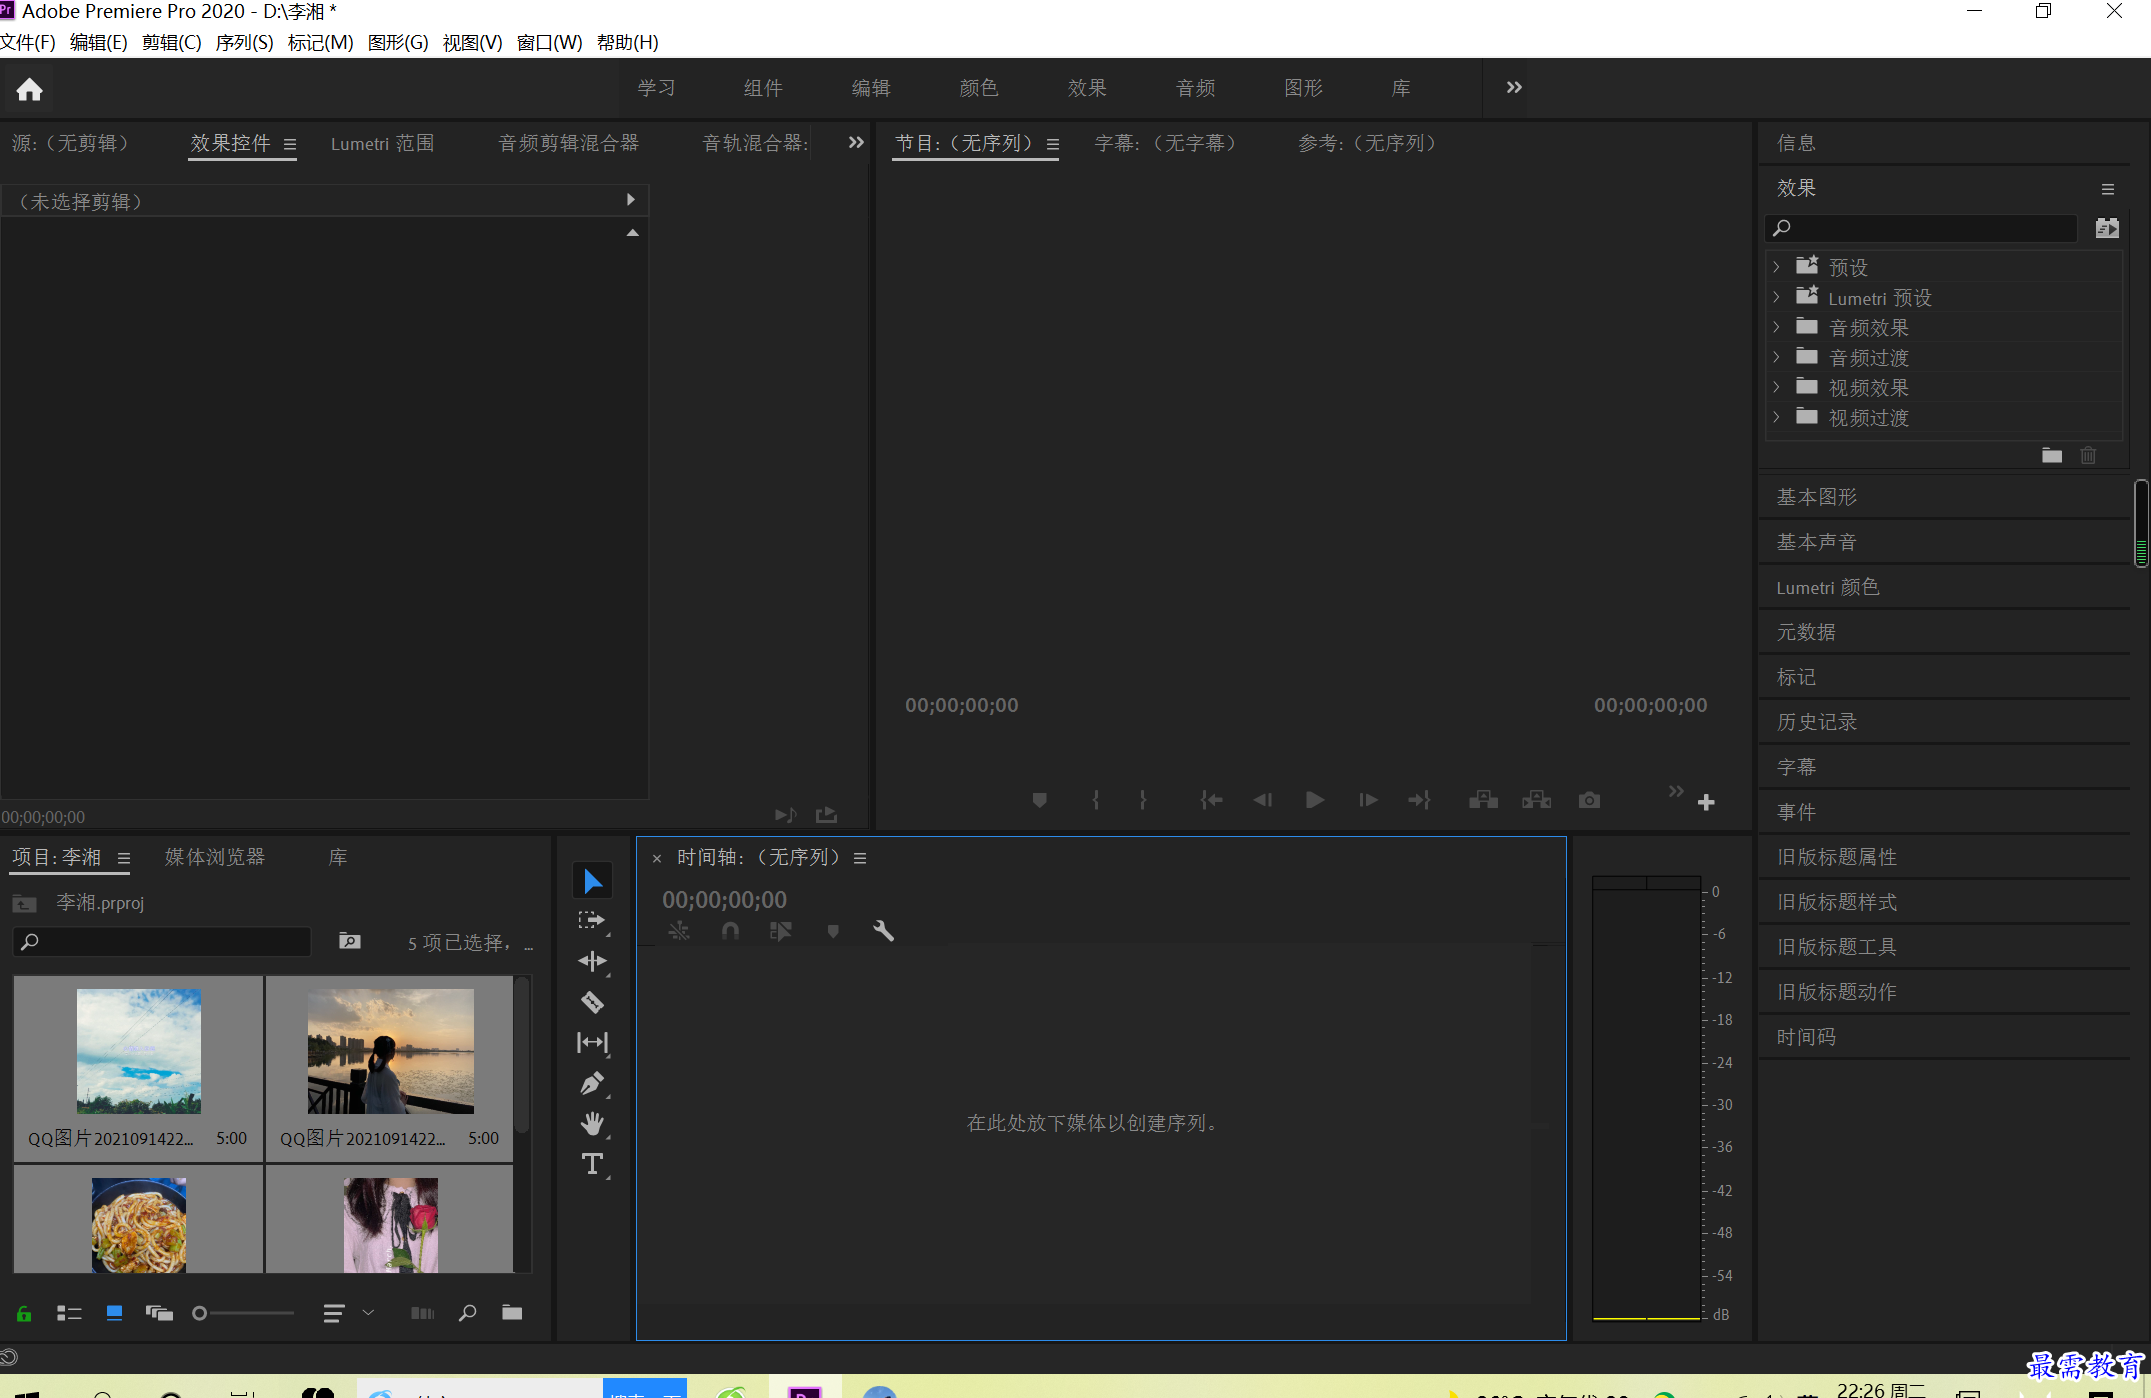Image resolution: width=2151 pixels, height=1398 pixels.
Task: Click the Play button in program monitor
Action: pos(1315,800)
